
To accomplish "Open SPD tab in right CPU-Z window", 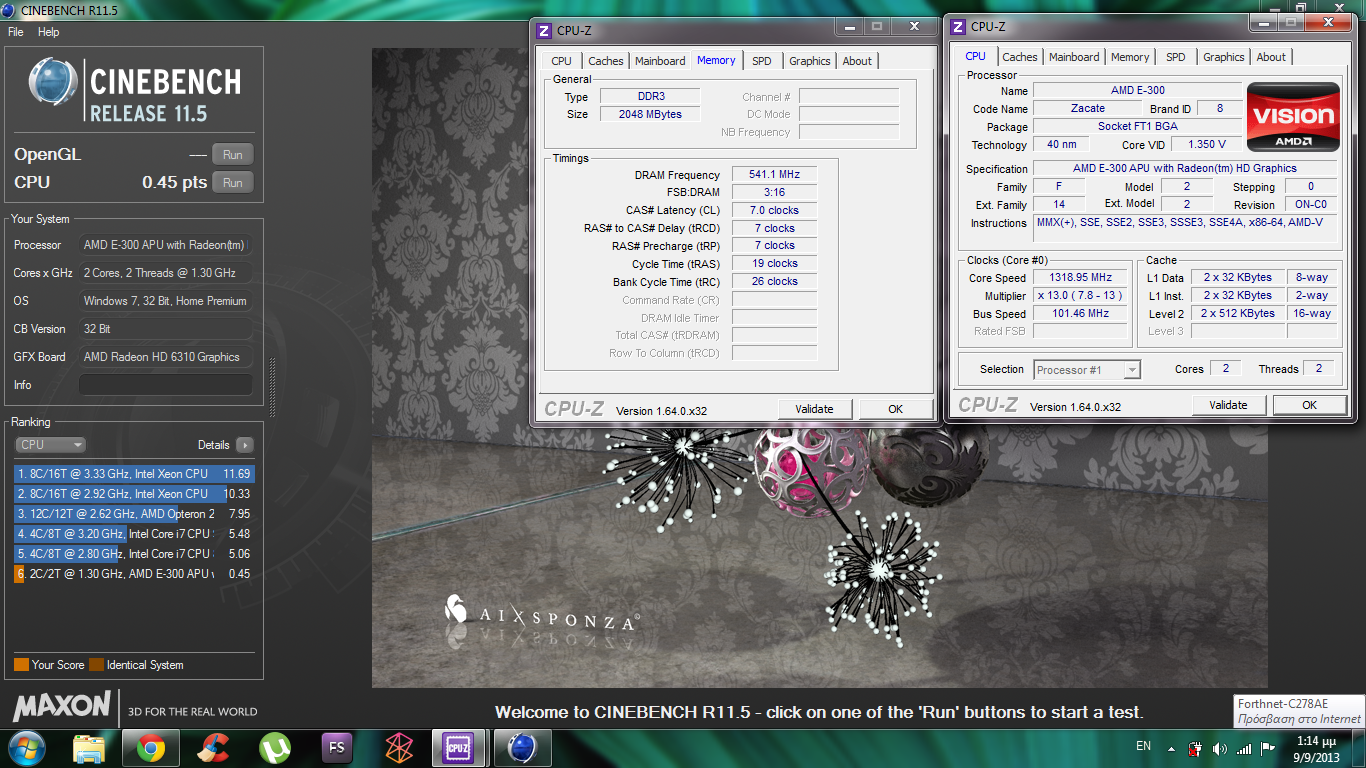I will pyautogui.click(x=1176, y=57).
